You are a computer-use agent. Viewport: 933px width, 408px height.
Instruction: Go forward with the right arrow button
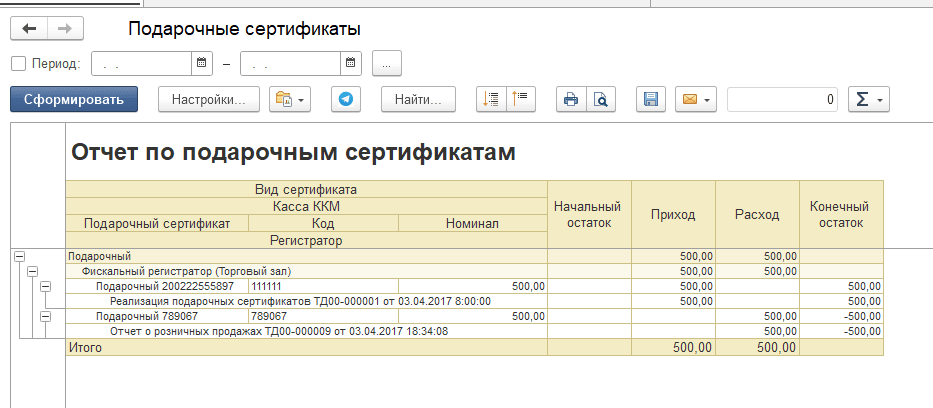point(65,29)
